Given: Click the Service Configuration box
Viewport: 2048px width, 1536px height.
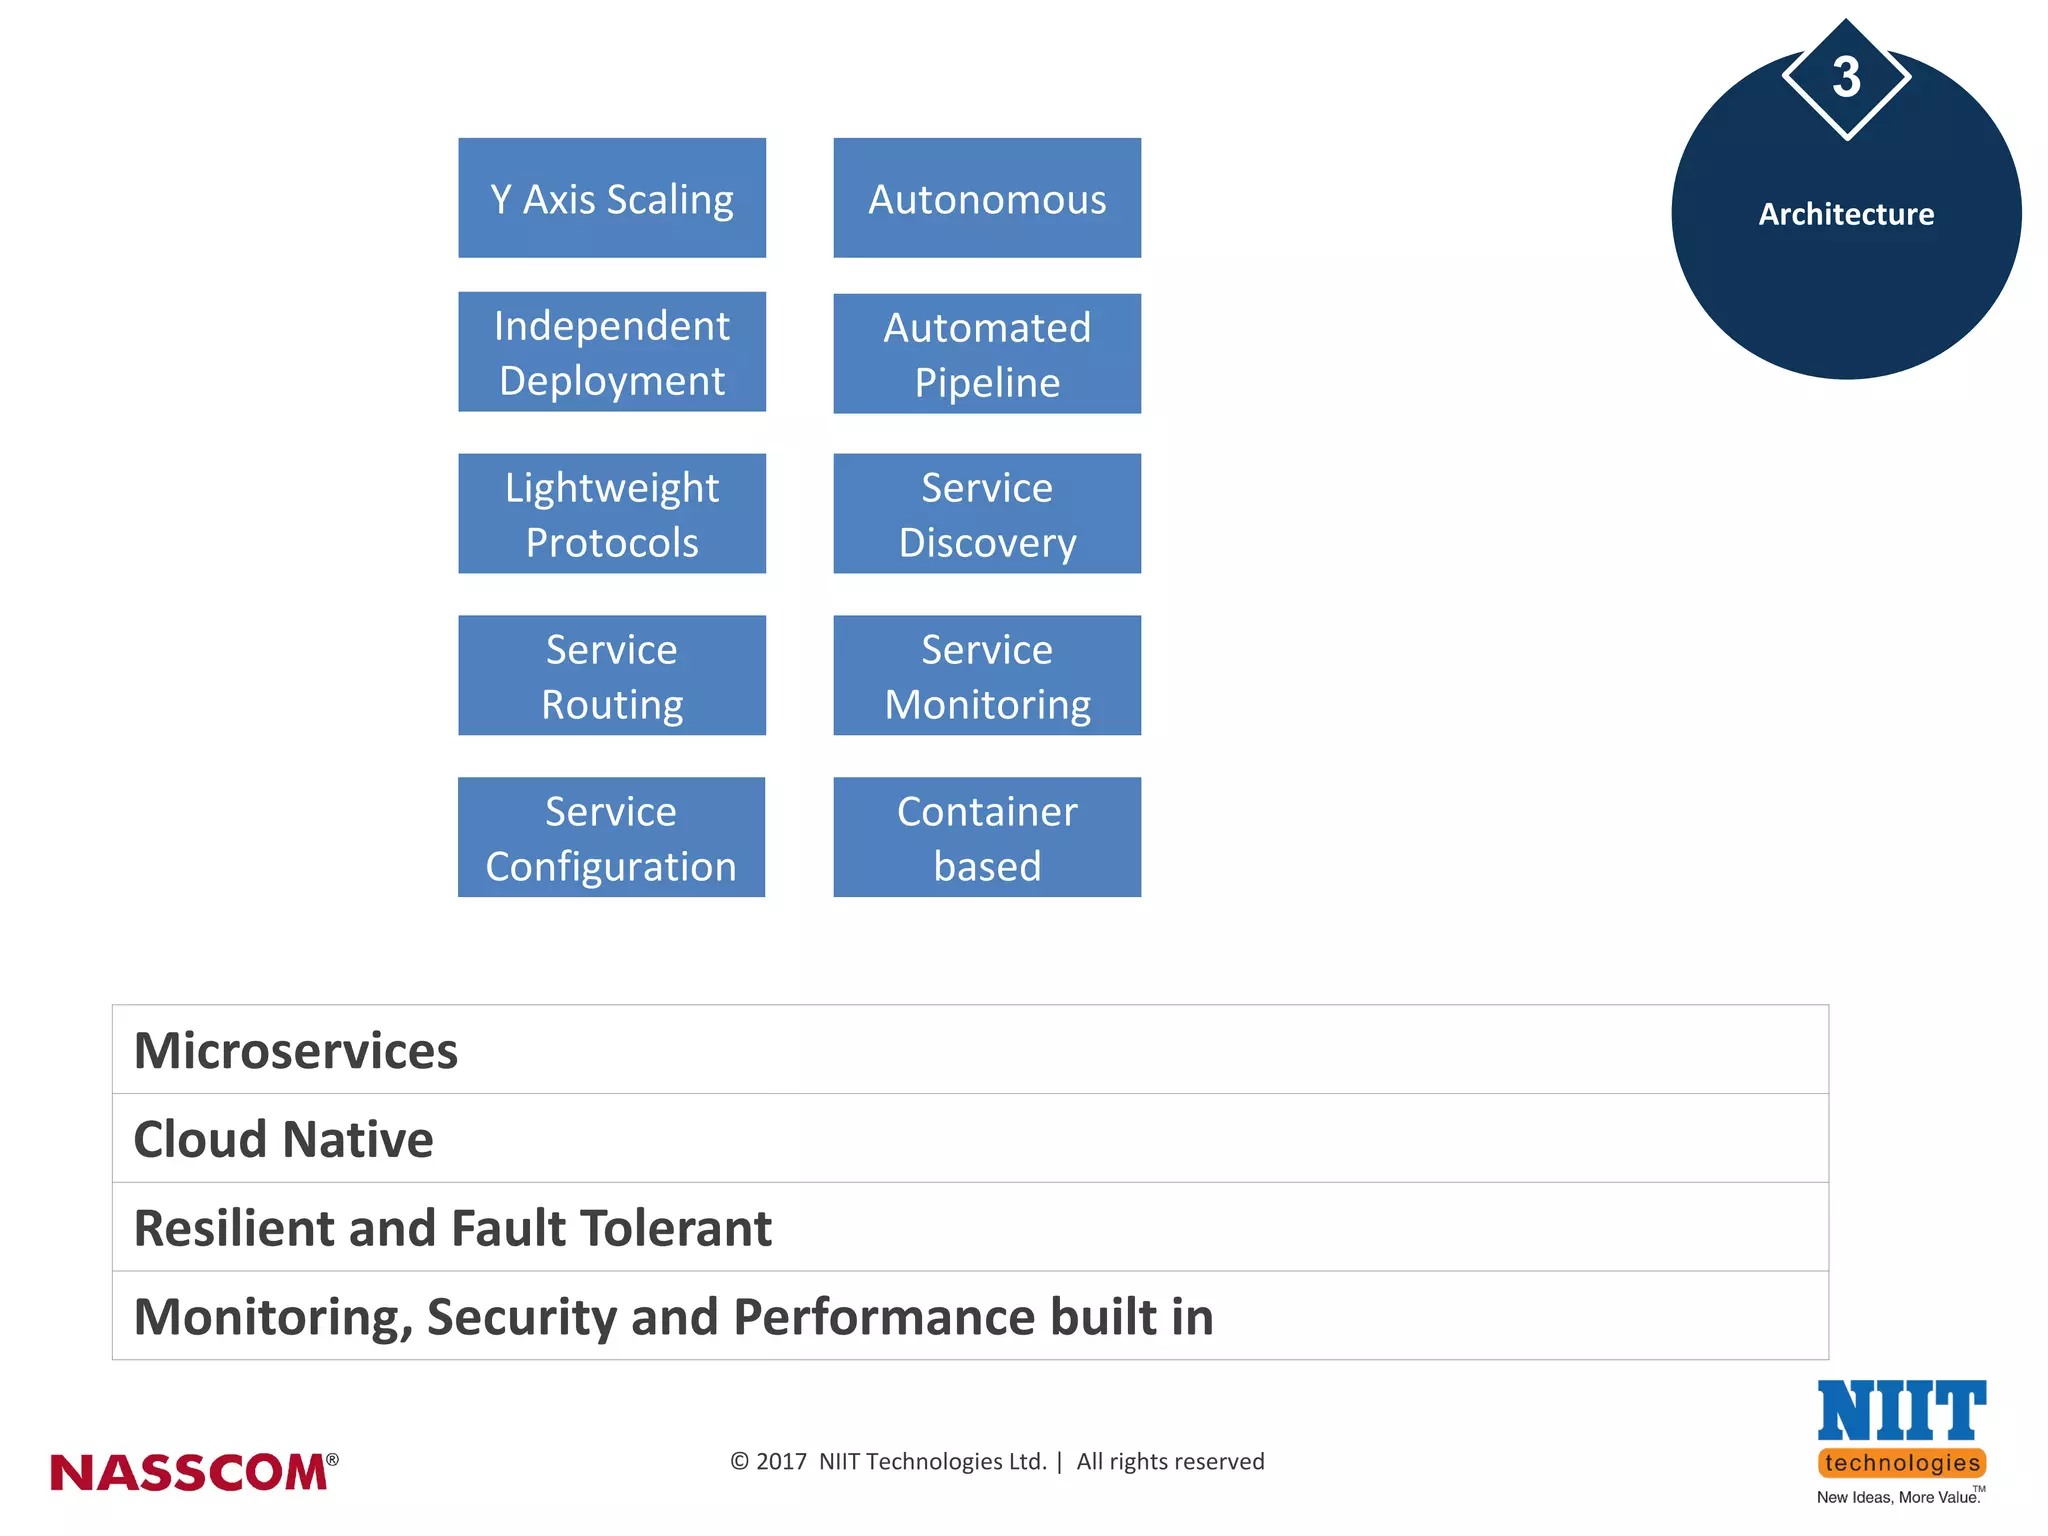Looking at the screenshot, I should coord(611,837).
